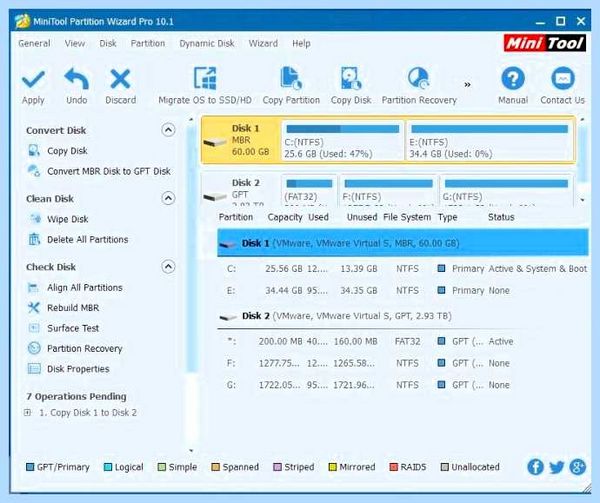
Task: Open the Dynamic Disk menu
Action: pyautogui.click(x=207, y=43)
